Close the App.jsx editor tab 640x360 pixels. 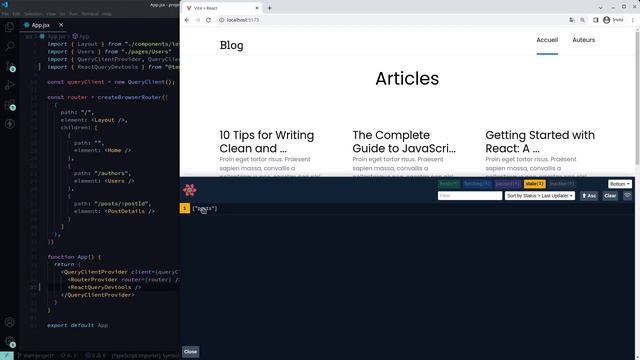61,25
